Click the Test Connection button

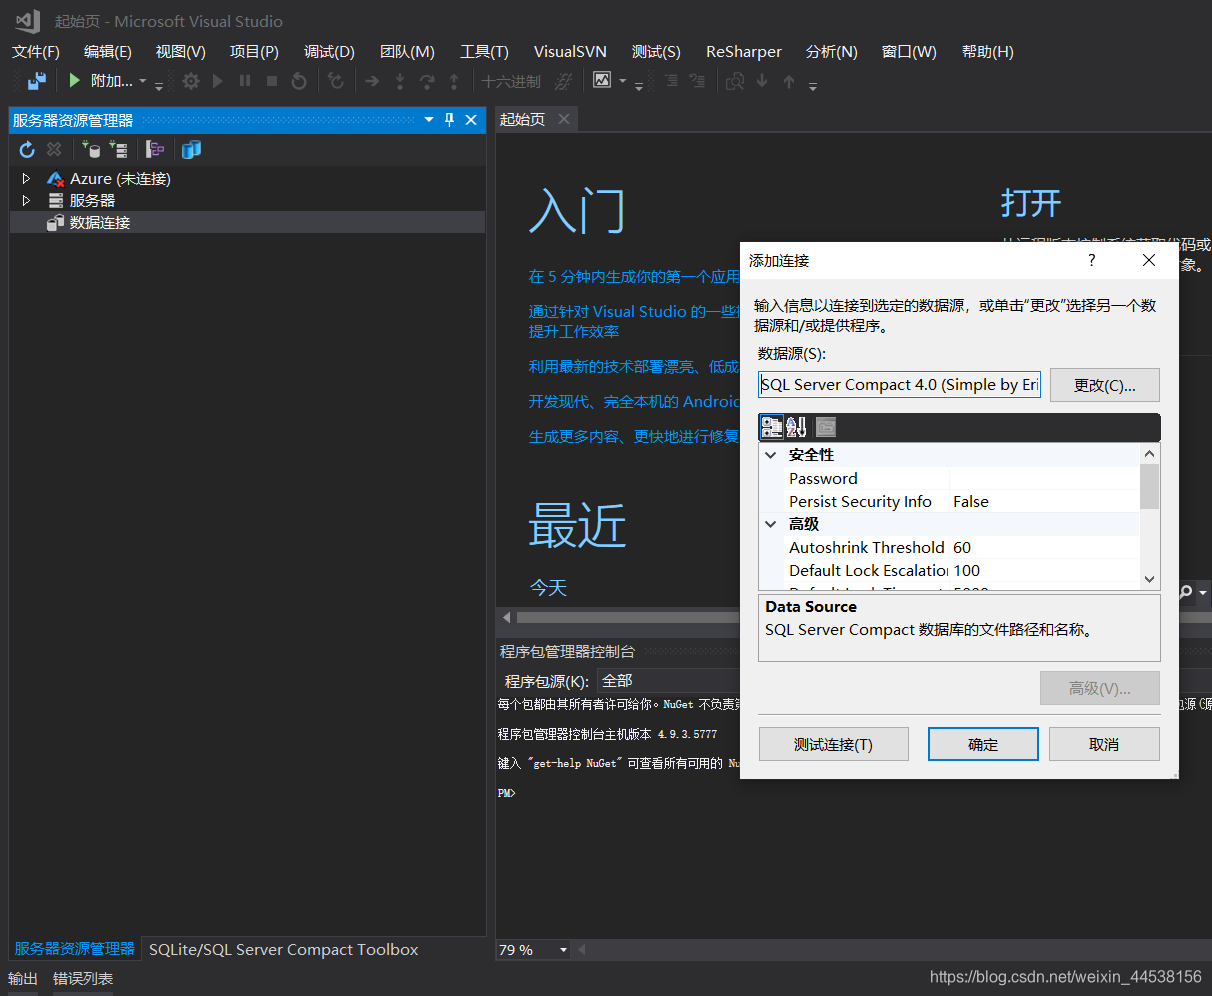(x=833, y=744)
